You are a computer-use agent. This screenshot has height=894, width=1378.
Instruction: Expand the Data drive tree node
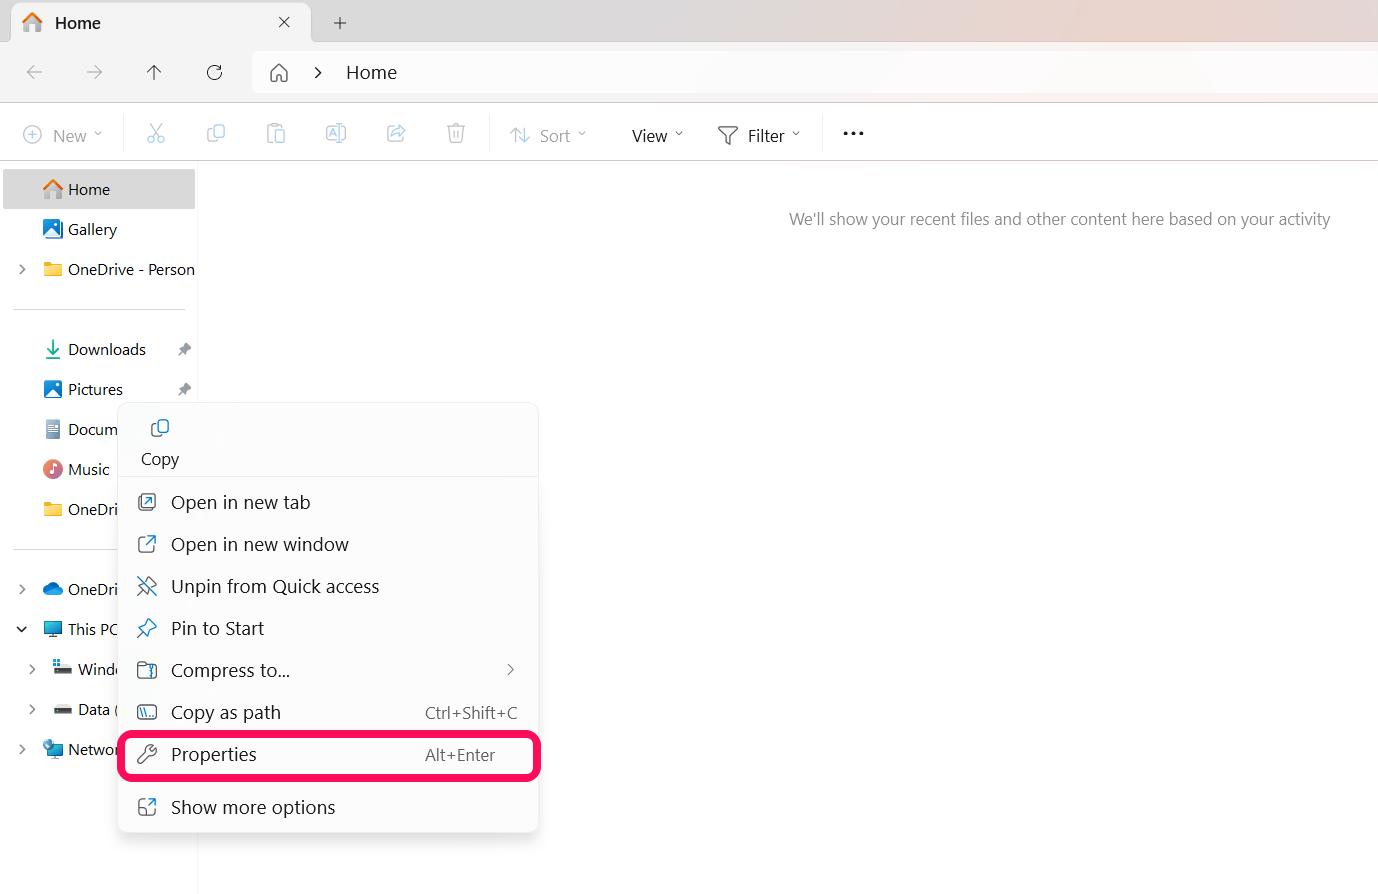[x=32, y=709]
